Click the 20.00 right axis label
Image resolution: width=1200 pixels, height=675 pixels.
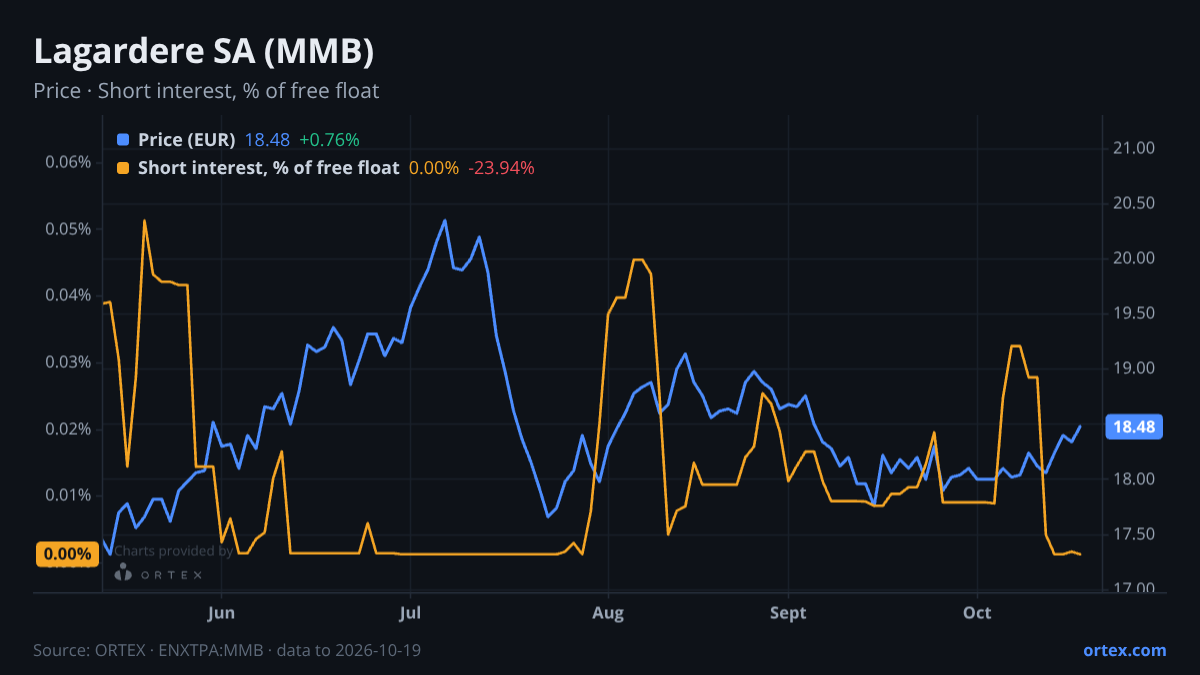point(1133,258)
